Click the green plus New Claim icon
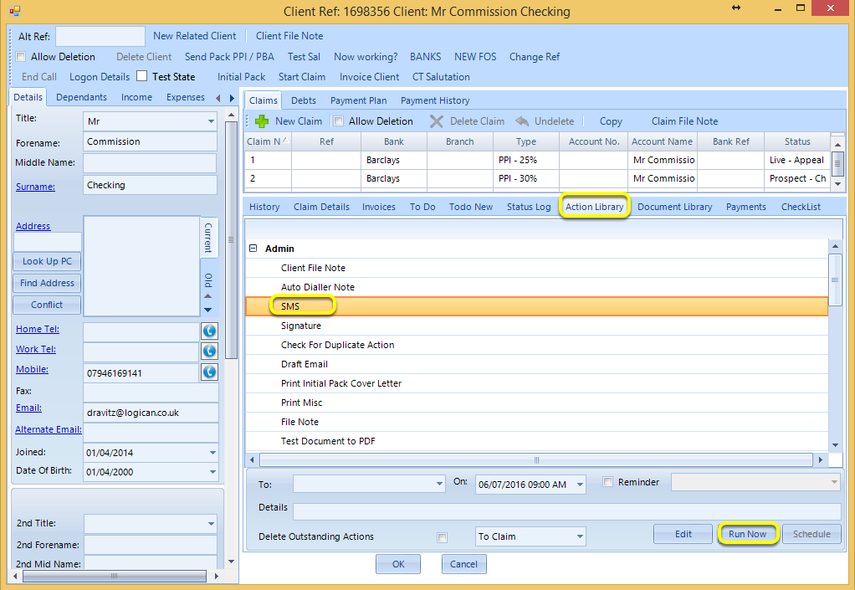 coord(262,121)
